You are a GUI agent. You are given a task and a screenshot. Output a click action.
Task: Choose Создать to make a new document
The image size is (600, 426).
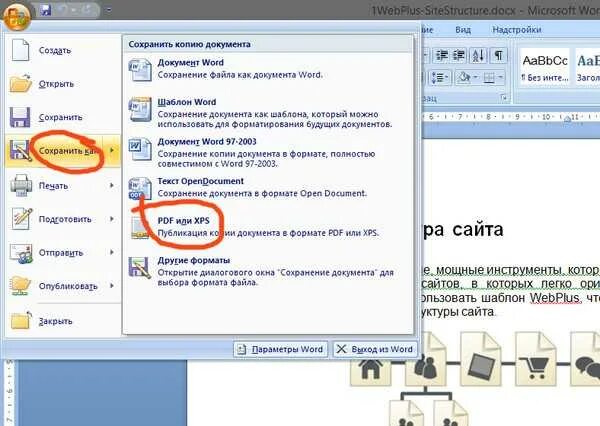[63, 50]
